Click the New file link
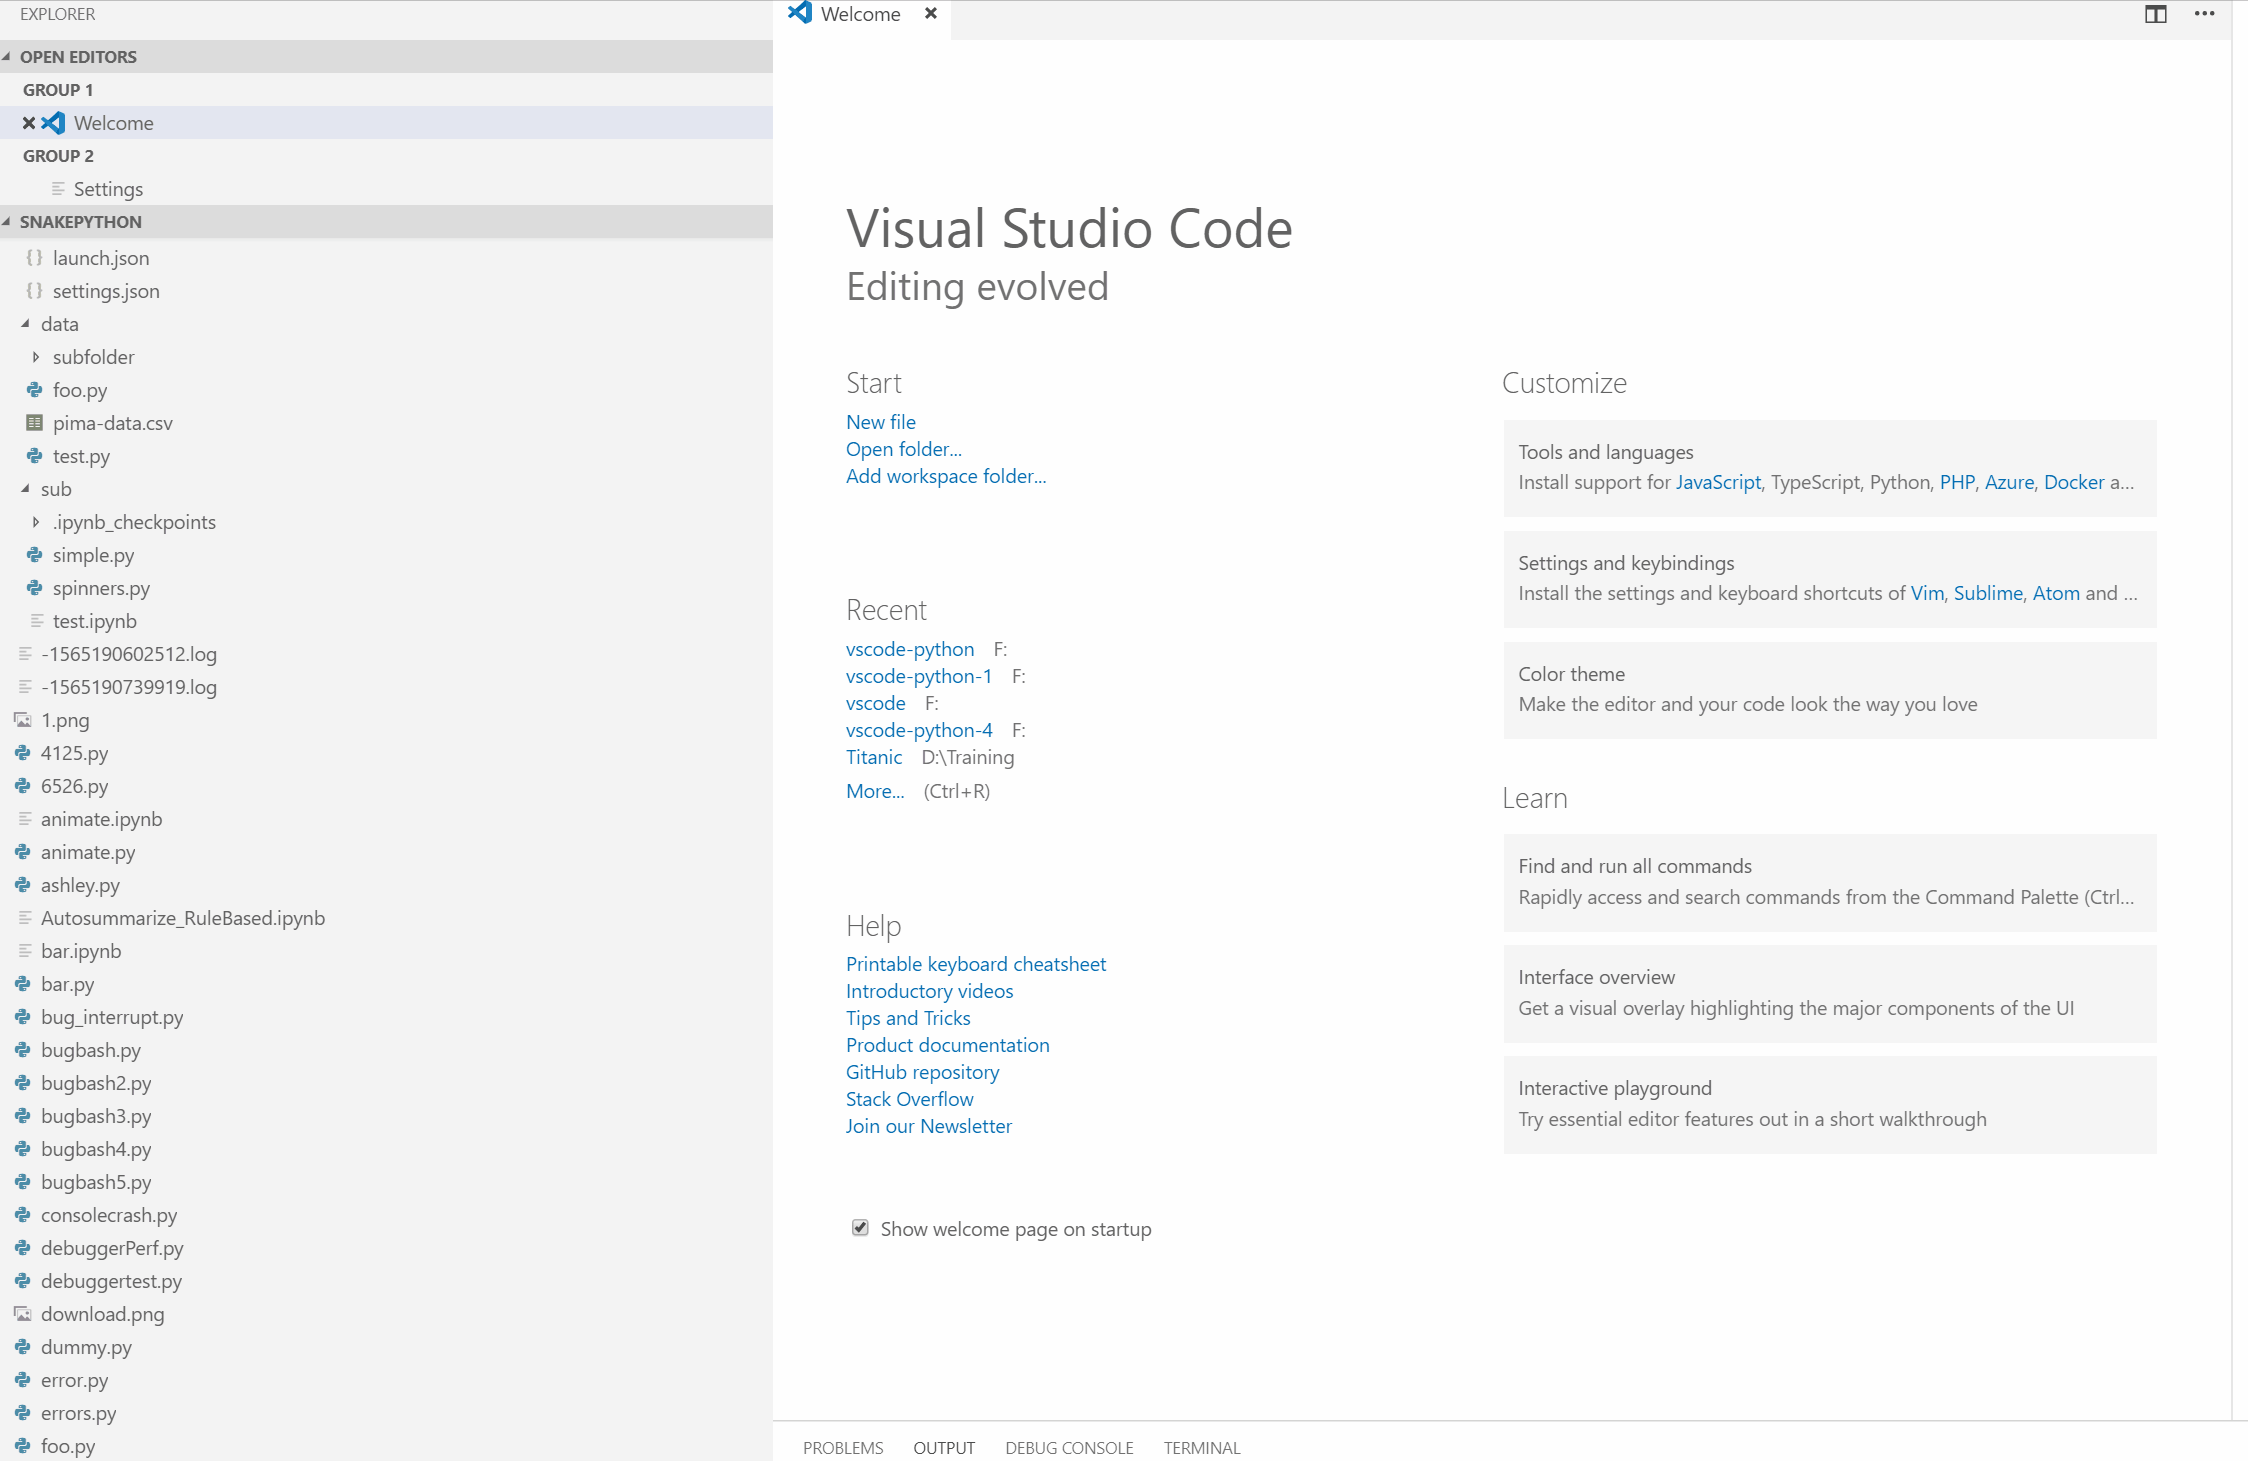Image resolution: width=2248 pixels, height=1461 pixels. click(881, 422)
